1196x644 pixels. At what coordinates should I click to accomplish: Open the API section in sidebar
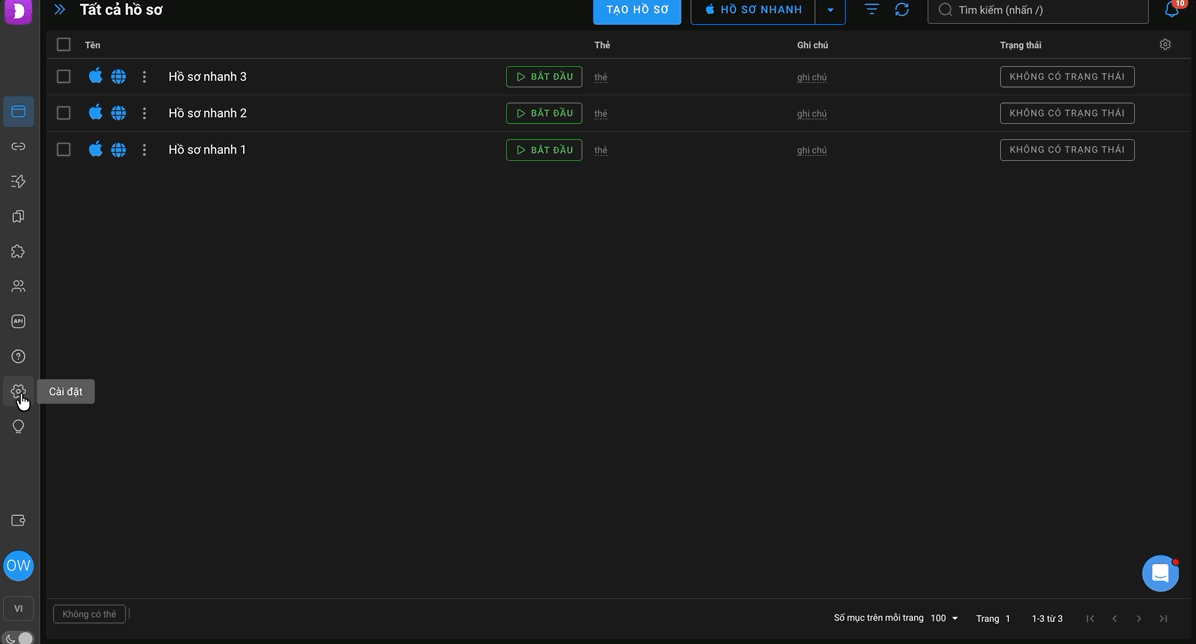(18, 321)
